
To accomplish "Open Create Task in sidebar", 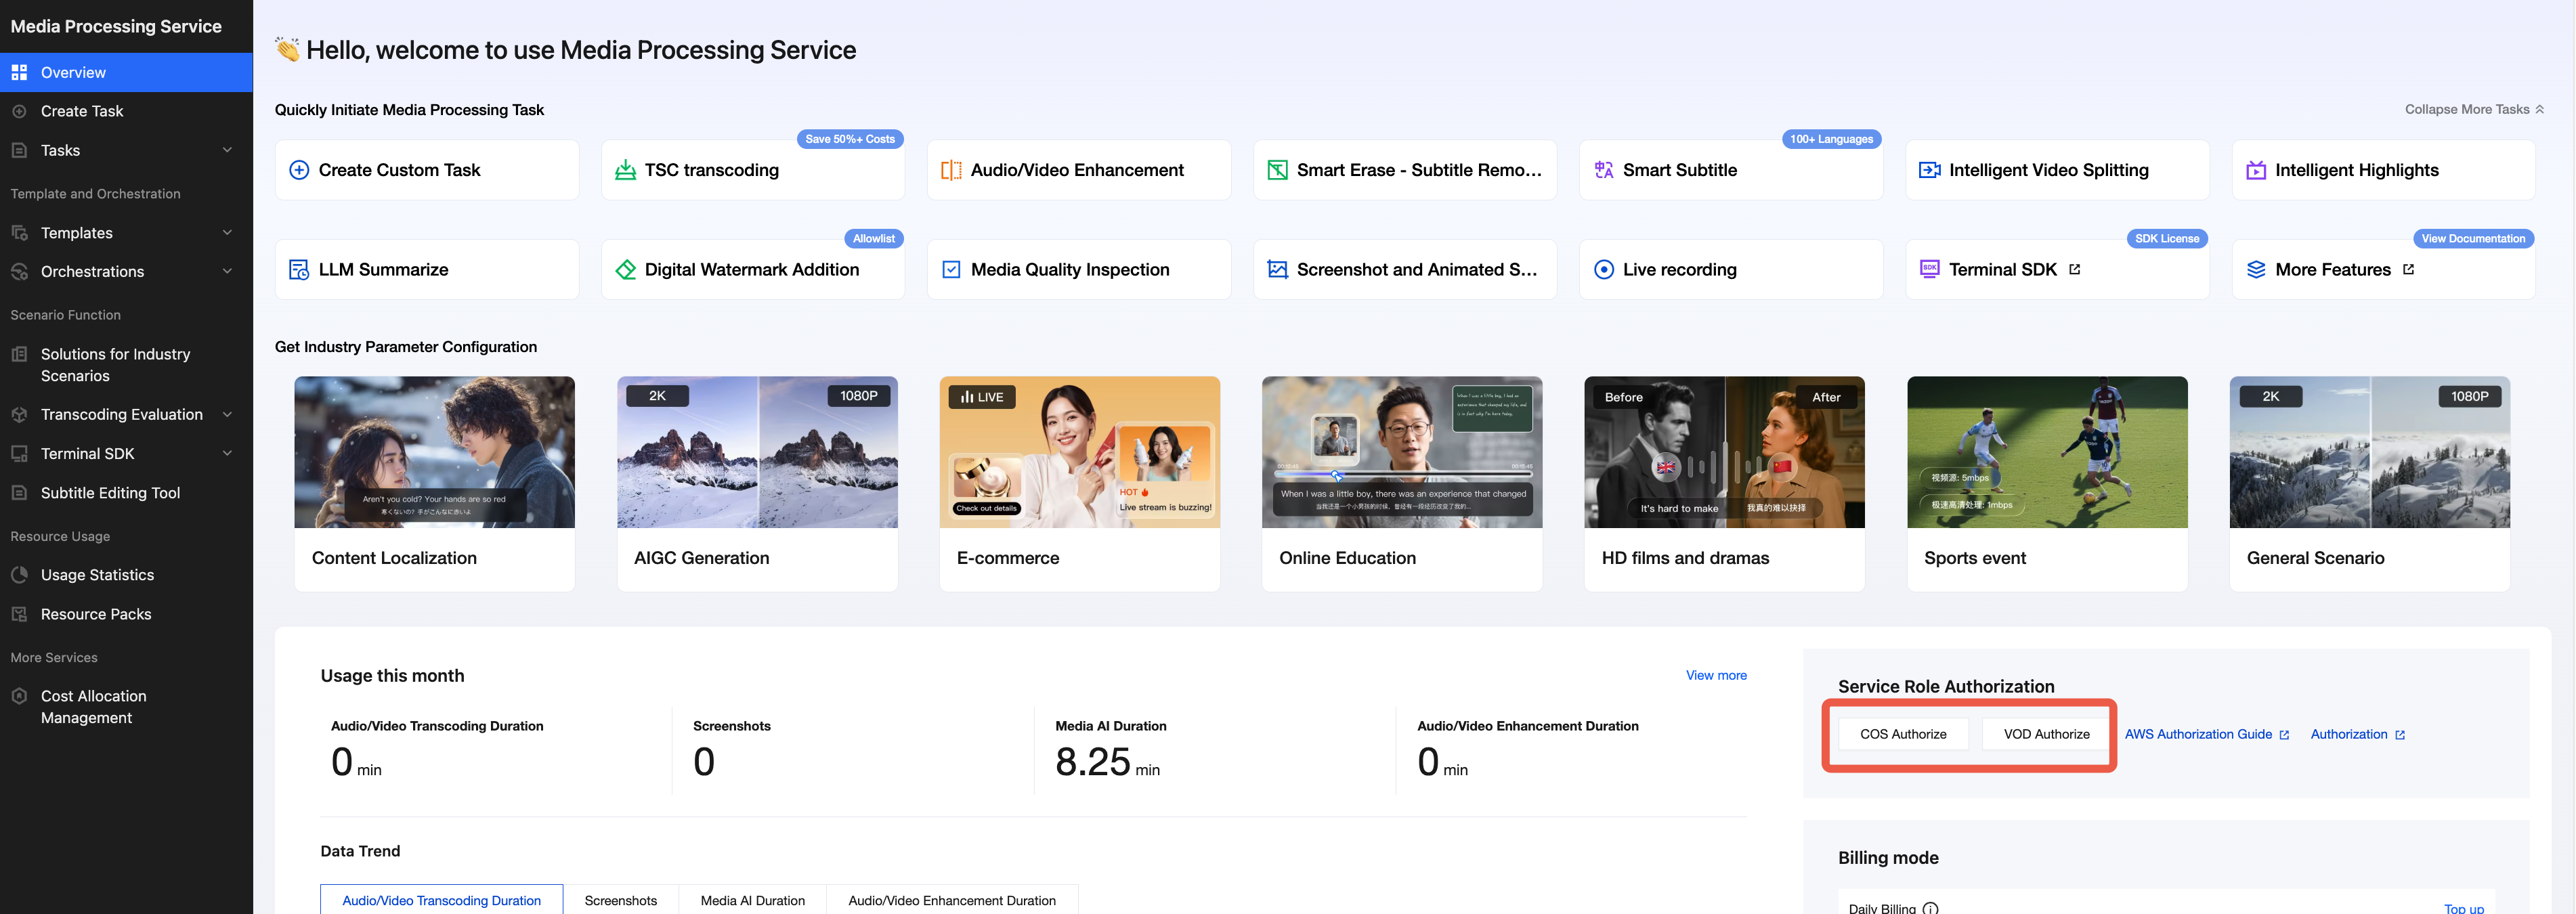I will pos(82,111).
